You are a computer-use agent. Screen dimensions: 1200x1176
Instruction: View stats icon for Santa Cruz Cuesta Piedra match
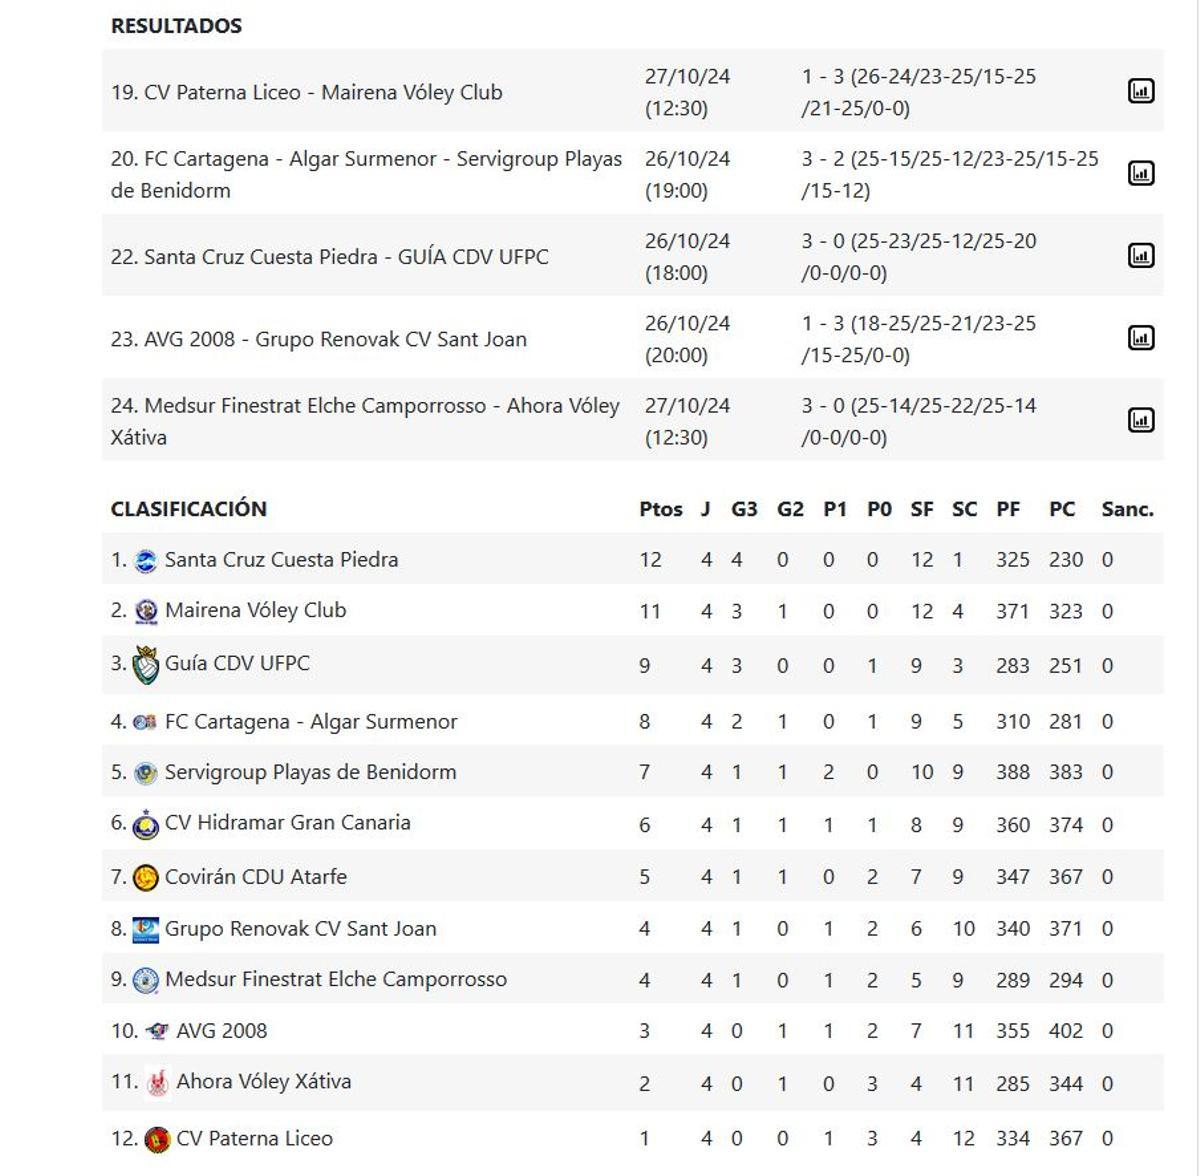click(1140, 254)
